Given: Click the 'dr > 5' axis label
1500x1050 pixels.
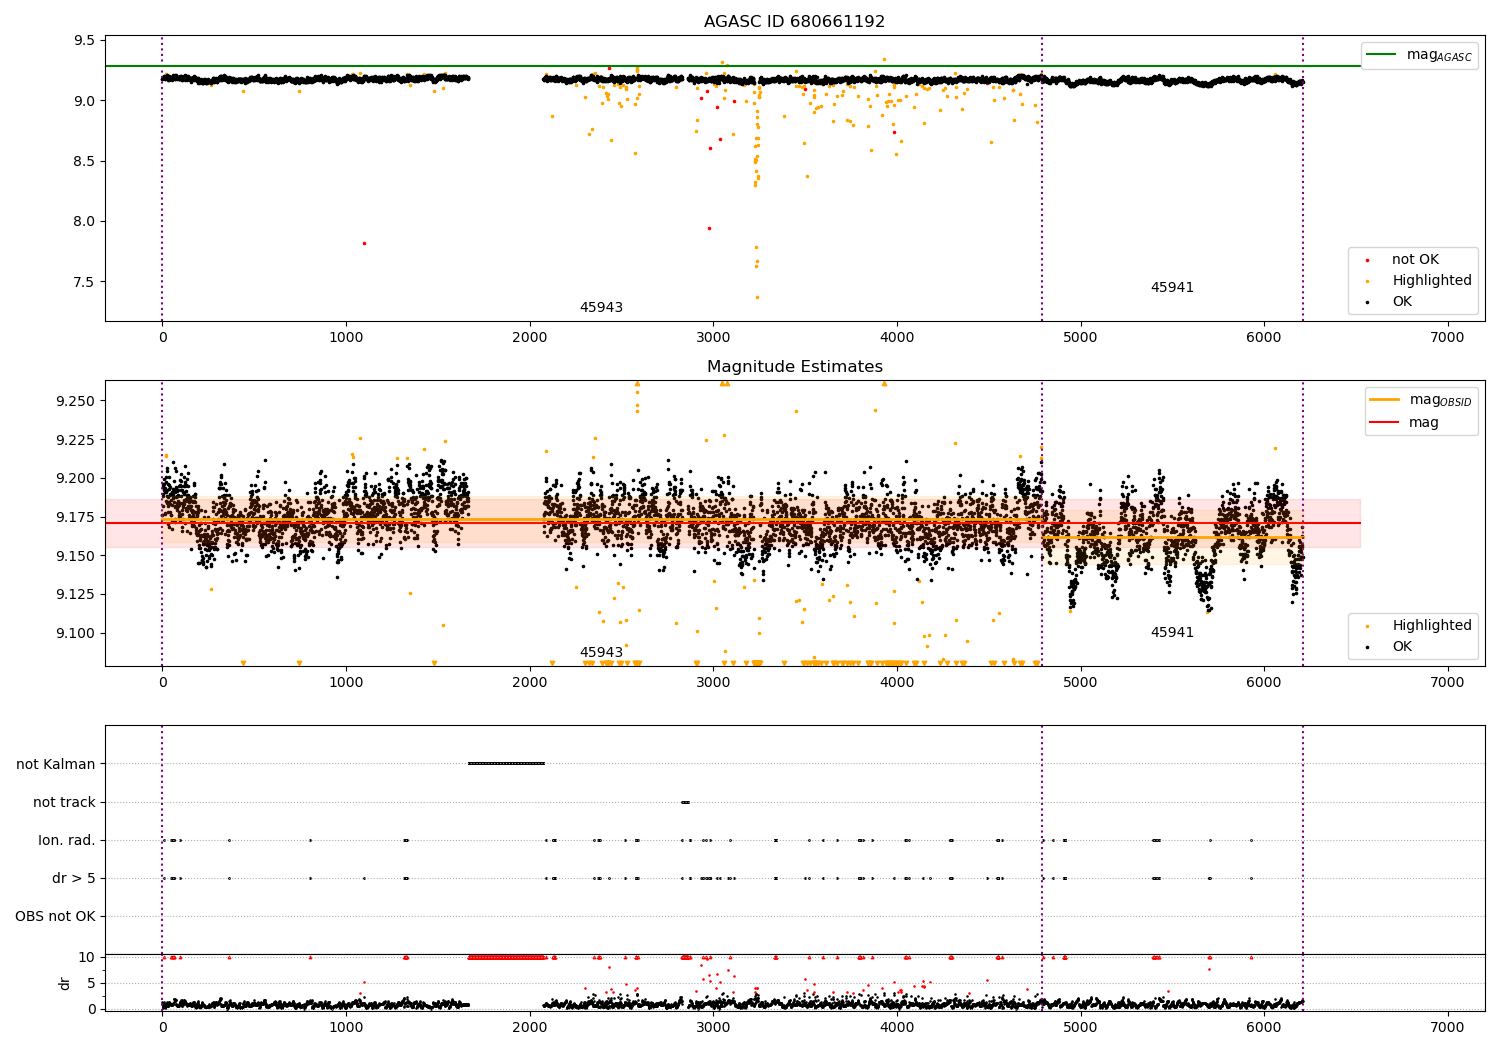Looking at the screenshot, I should [x=74, y=878].
